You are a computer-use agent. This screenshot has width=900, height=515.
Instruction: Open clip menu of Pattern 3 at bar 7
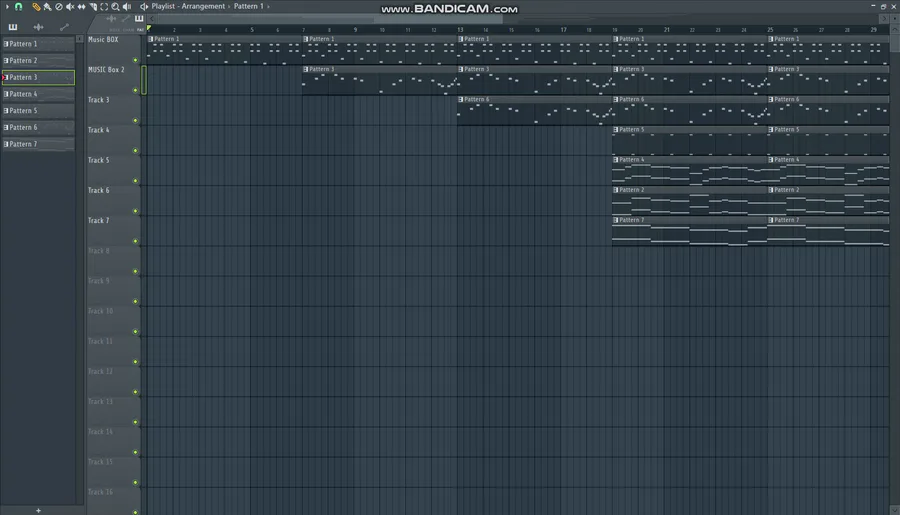point(306,69)
